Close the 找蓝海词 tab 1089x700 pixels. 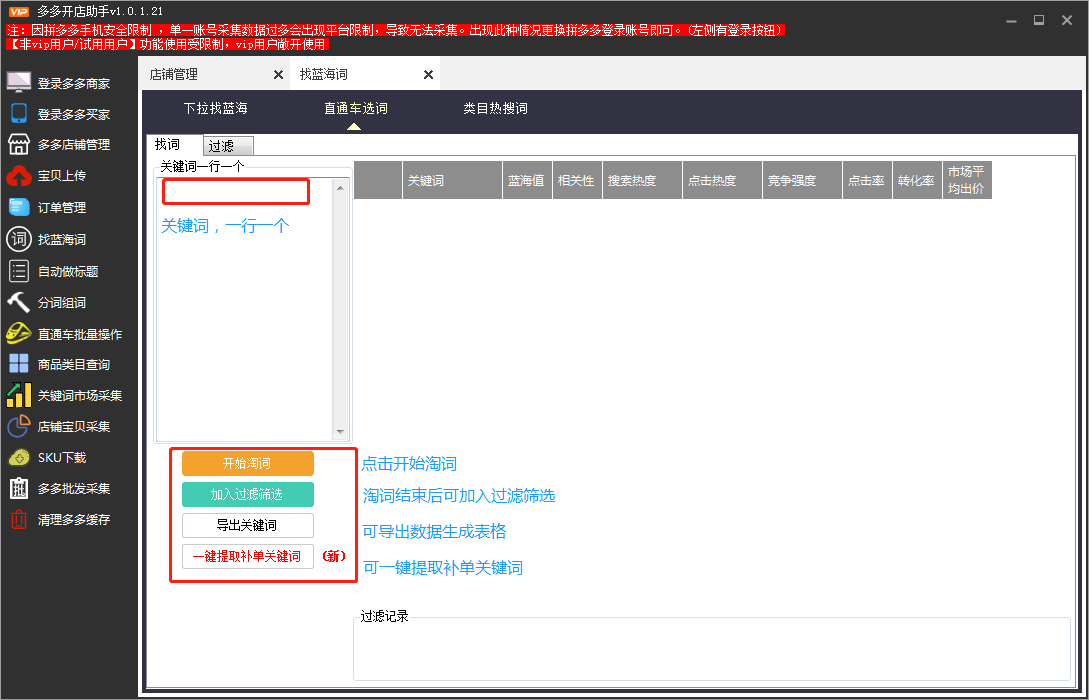[x=428, y=74]
